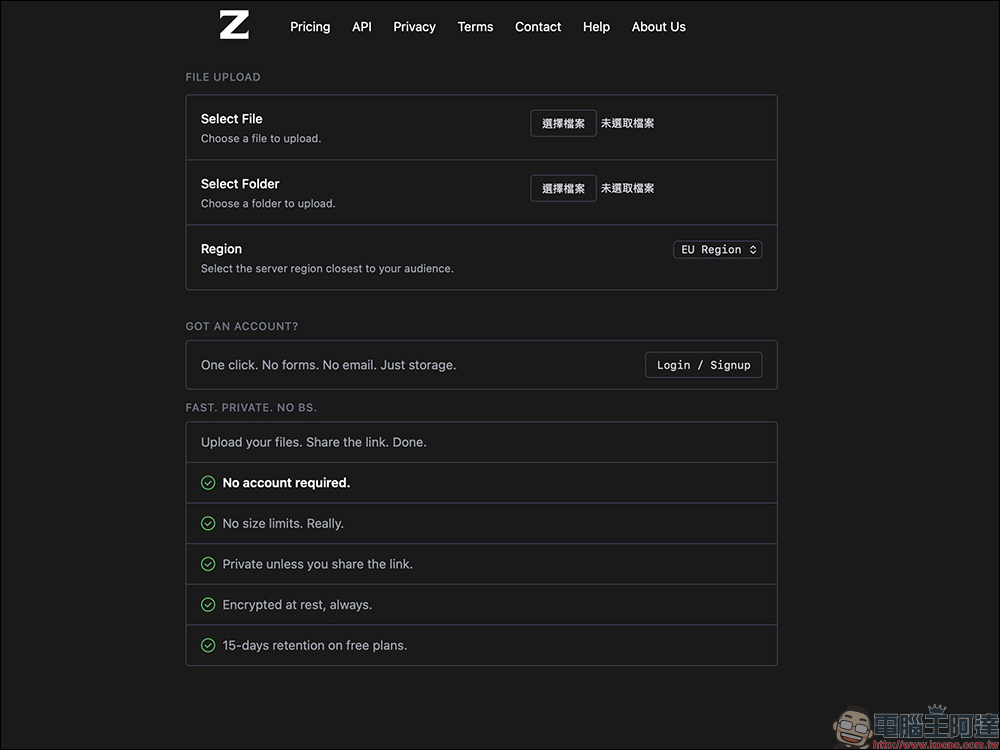
Task: Click the 選擇檔案 button under Select File
Action: click(x=563, y=123)
